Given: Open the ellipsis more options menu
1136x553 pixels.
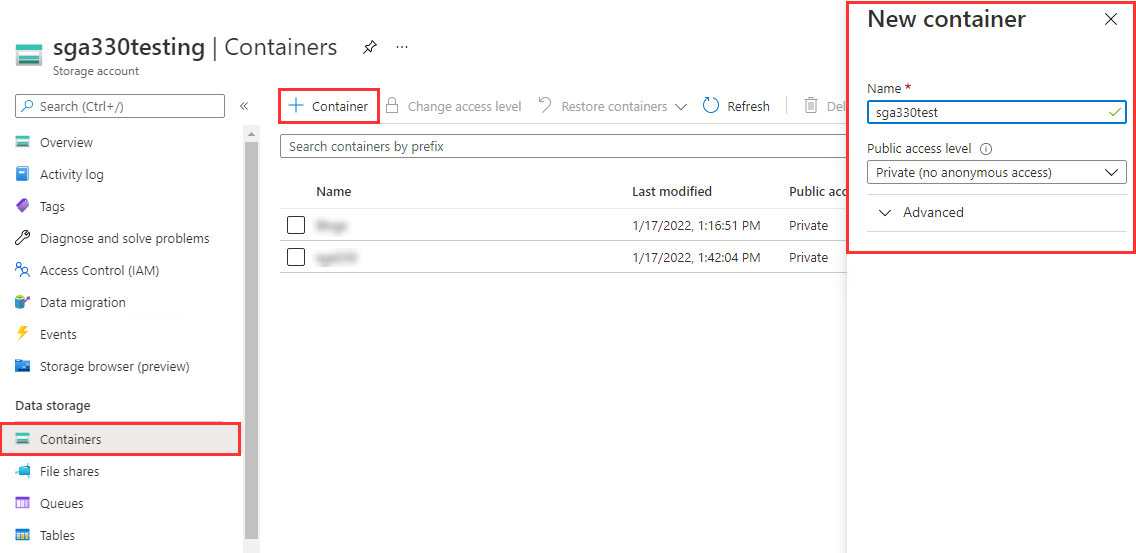Looking at the screenshot, I should [401, 47].
